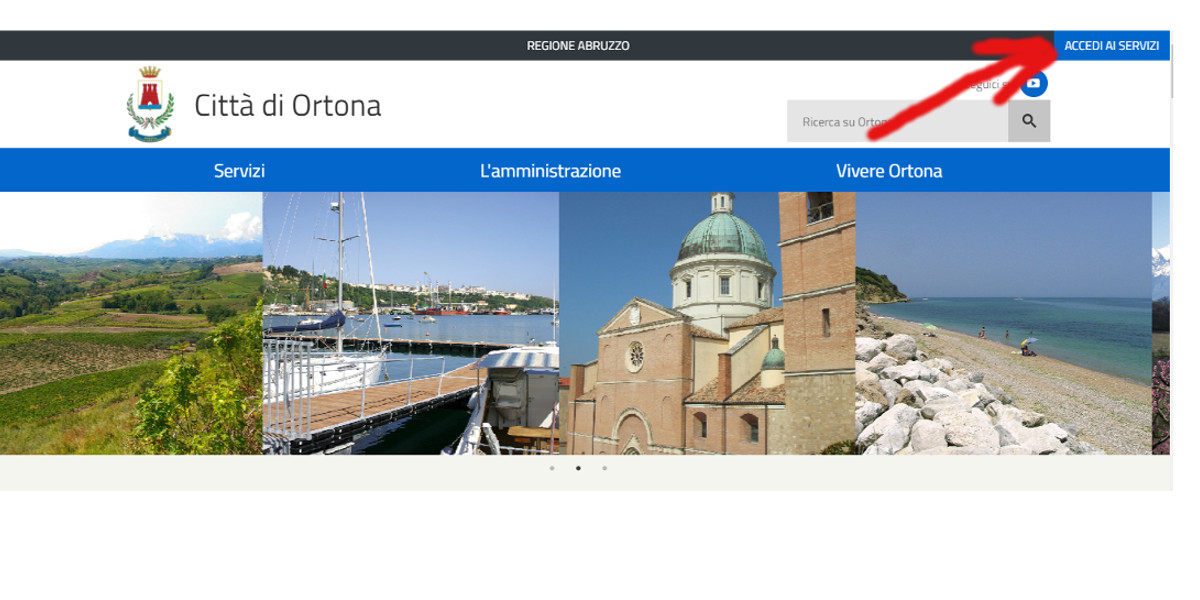Viewport: 1200px width, 600px height.
Task: Click the ACCEDI AI SERVIZI button
Action: [x=1111, y=46]
